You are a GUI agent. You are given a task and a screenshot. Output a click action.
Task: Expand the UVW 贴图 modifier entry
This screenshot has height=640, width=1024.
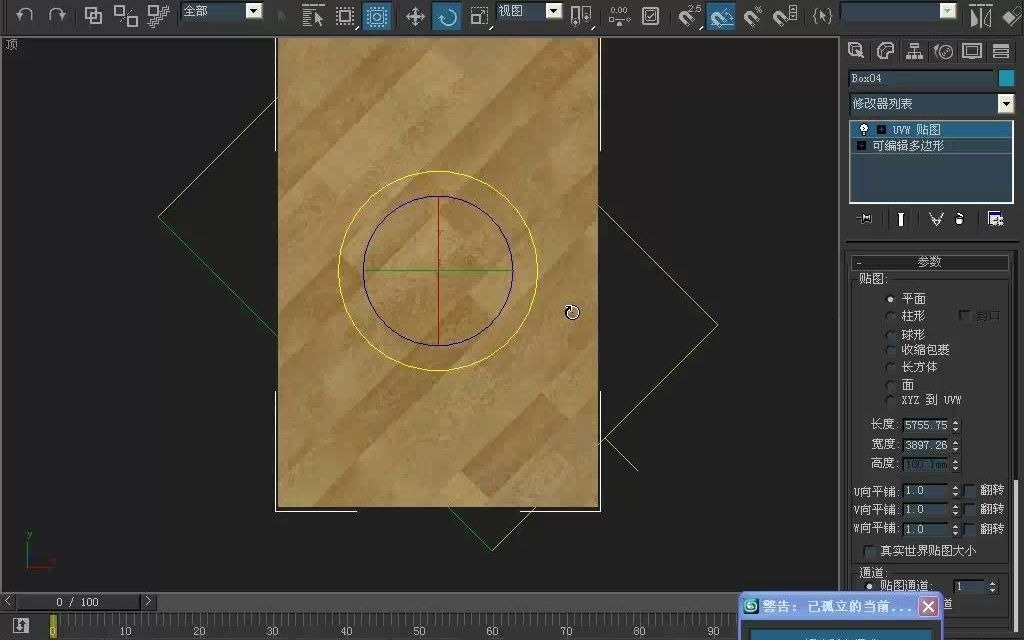point(882,130)
